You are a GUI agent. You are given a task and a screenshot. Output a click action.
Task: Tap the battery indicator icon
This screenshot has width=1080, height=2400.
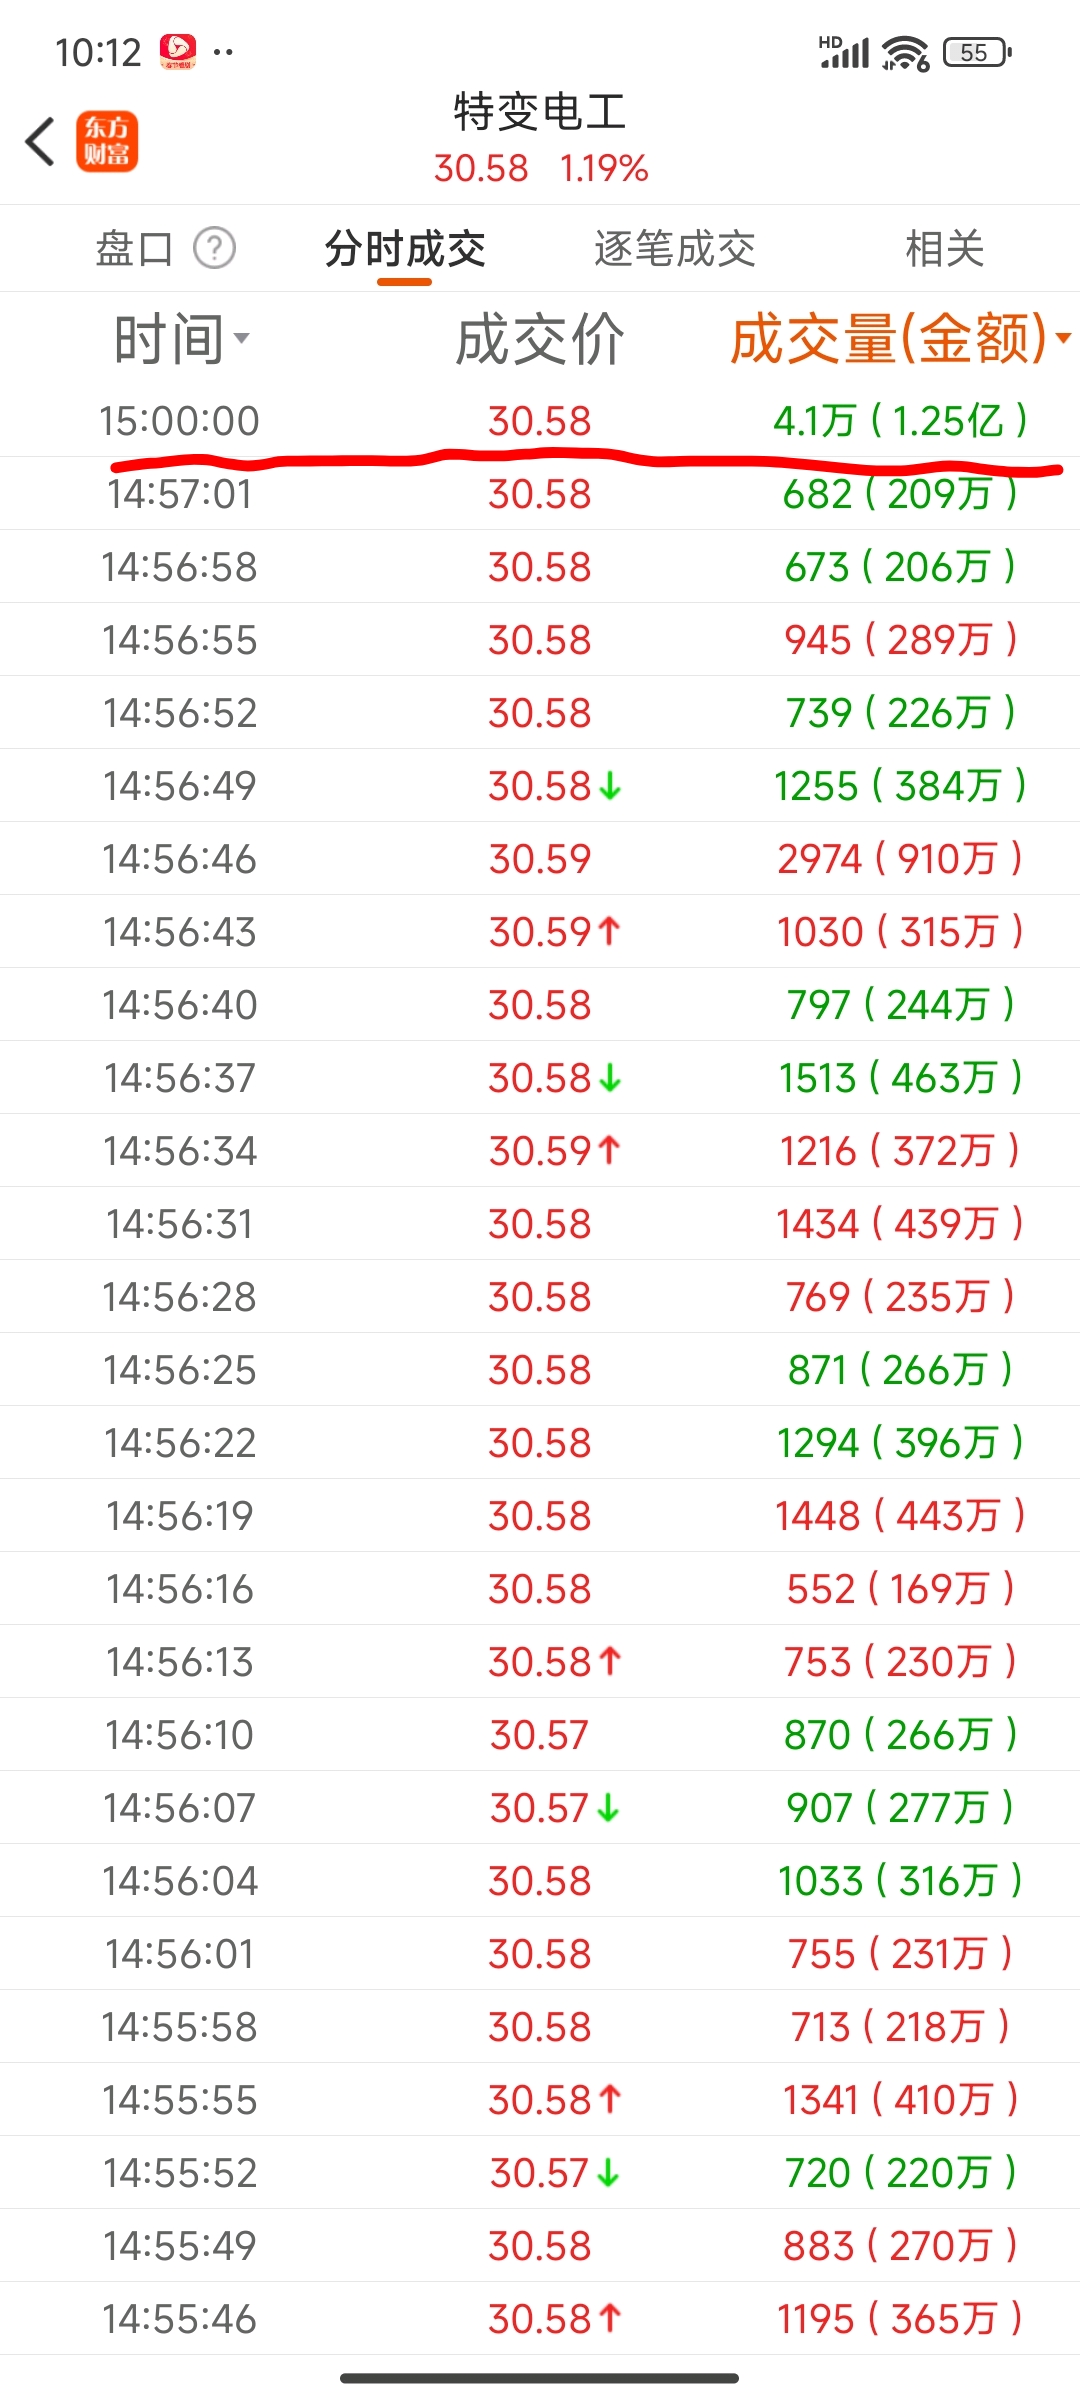(977, 52)
